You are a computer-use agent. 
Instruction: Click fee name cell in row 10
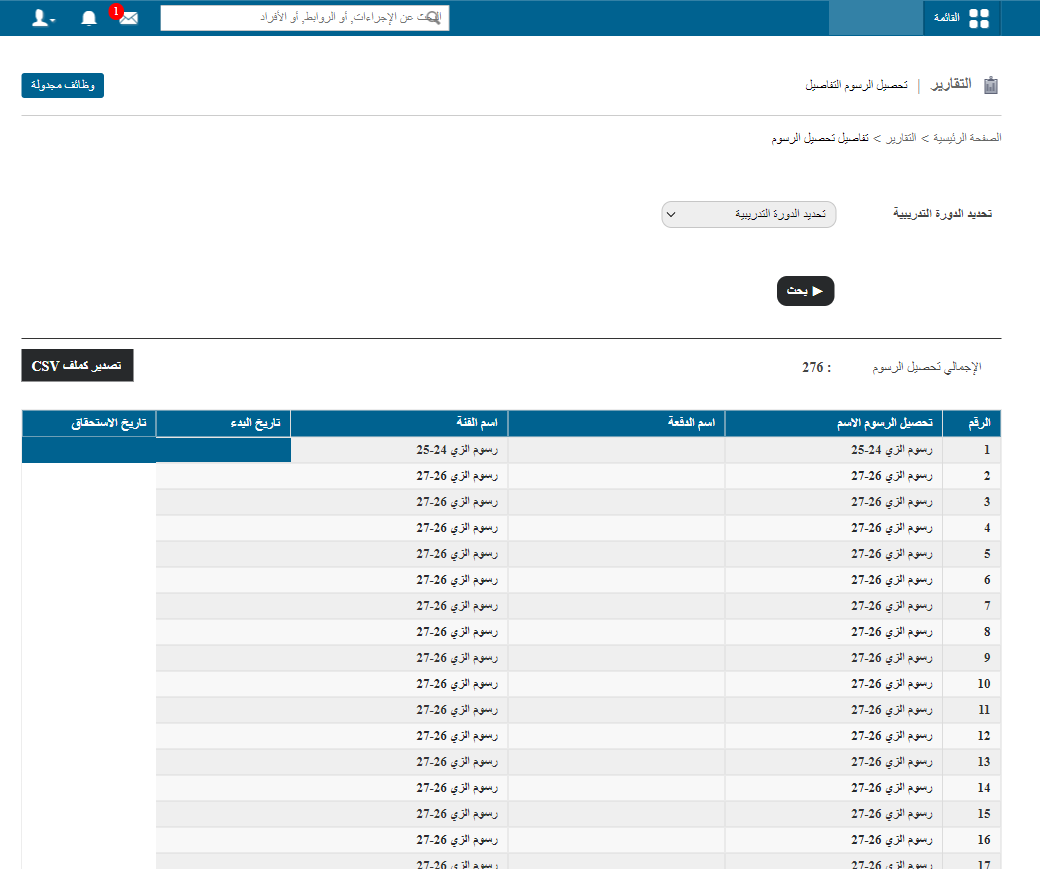pyautogui.click(x=834, y=684)
